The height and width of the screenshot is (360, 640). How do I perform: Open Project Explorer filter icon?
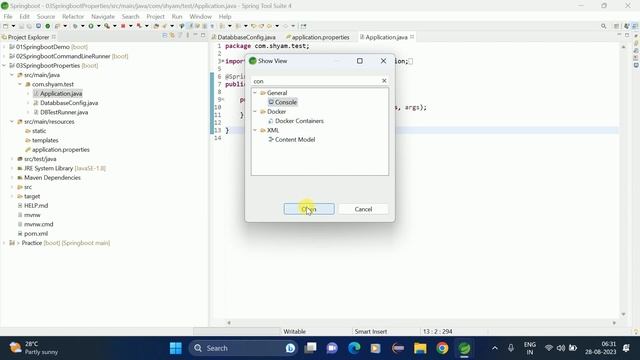[x=180, y=36]
